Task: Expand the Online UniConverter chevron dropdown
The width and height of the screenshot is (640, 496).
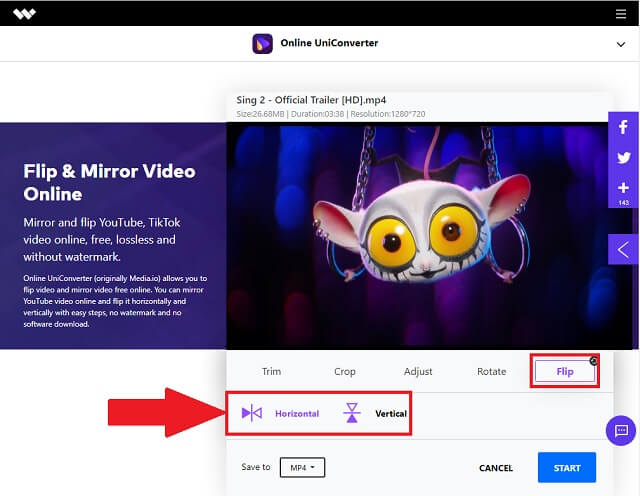Action: coord(621,44)
